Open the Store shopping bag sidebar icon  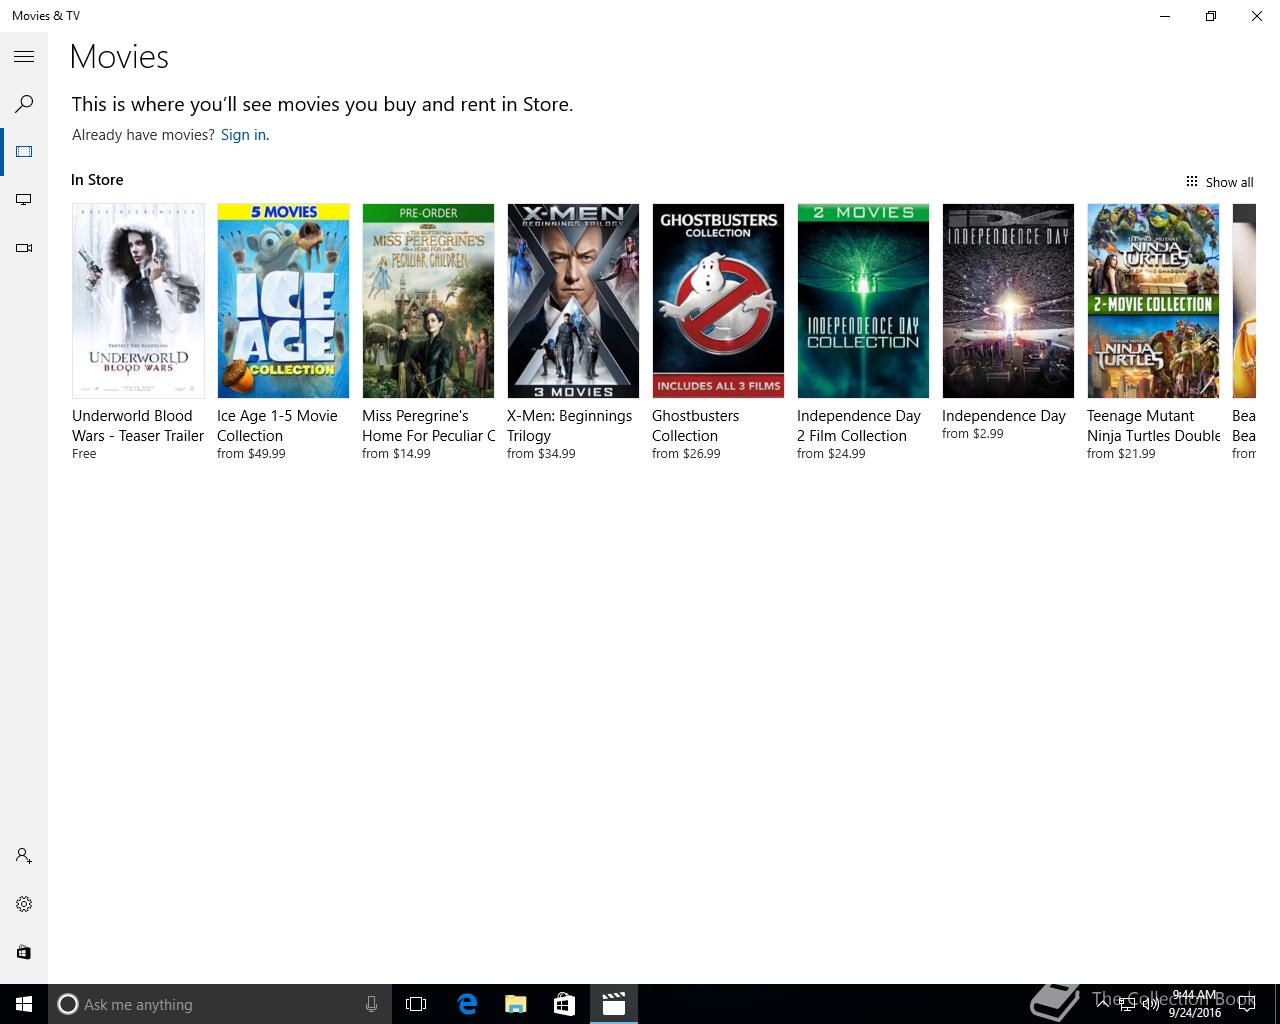coord(24,952)
